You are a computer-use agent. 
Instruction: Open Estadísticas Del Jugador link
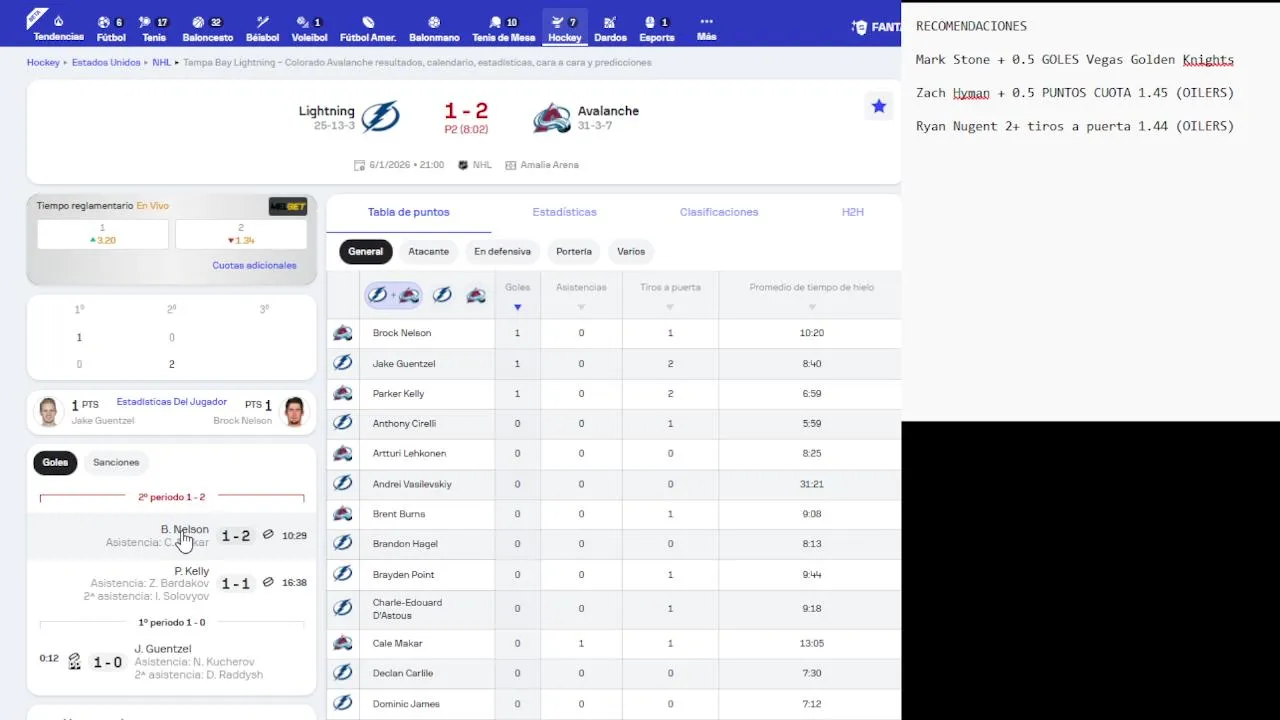[172, 402]
